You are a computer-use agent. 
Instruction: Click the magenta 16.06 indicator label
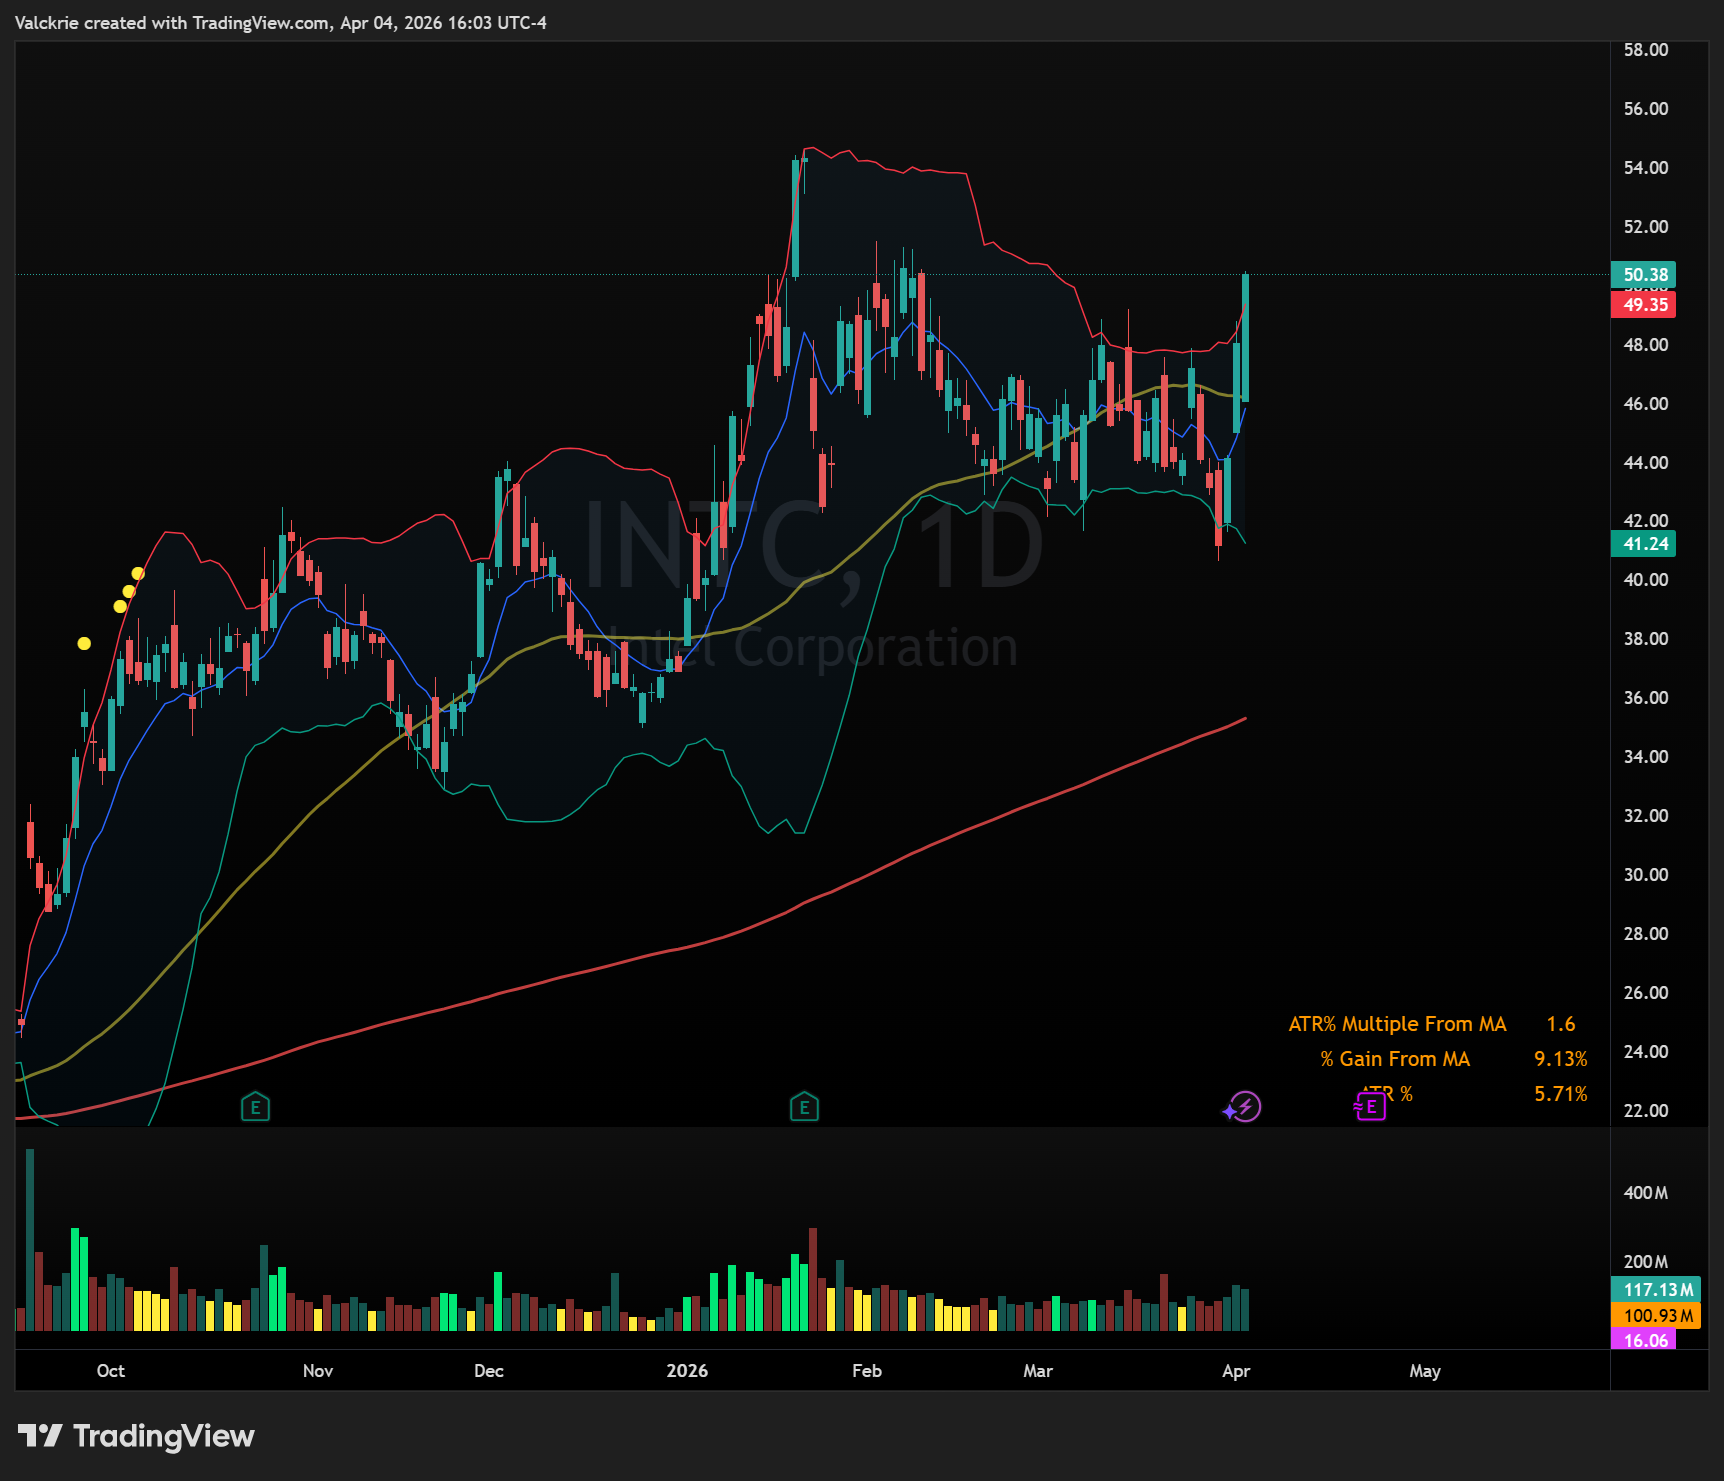[x=1643, y=1340]
